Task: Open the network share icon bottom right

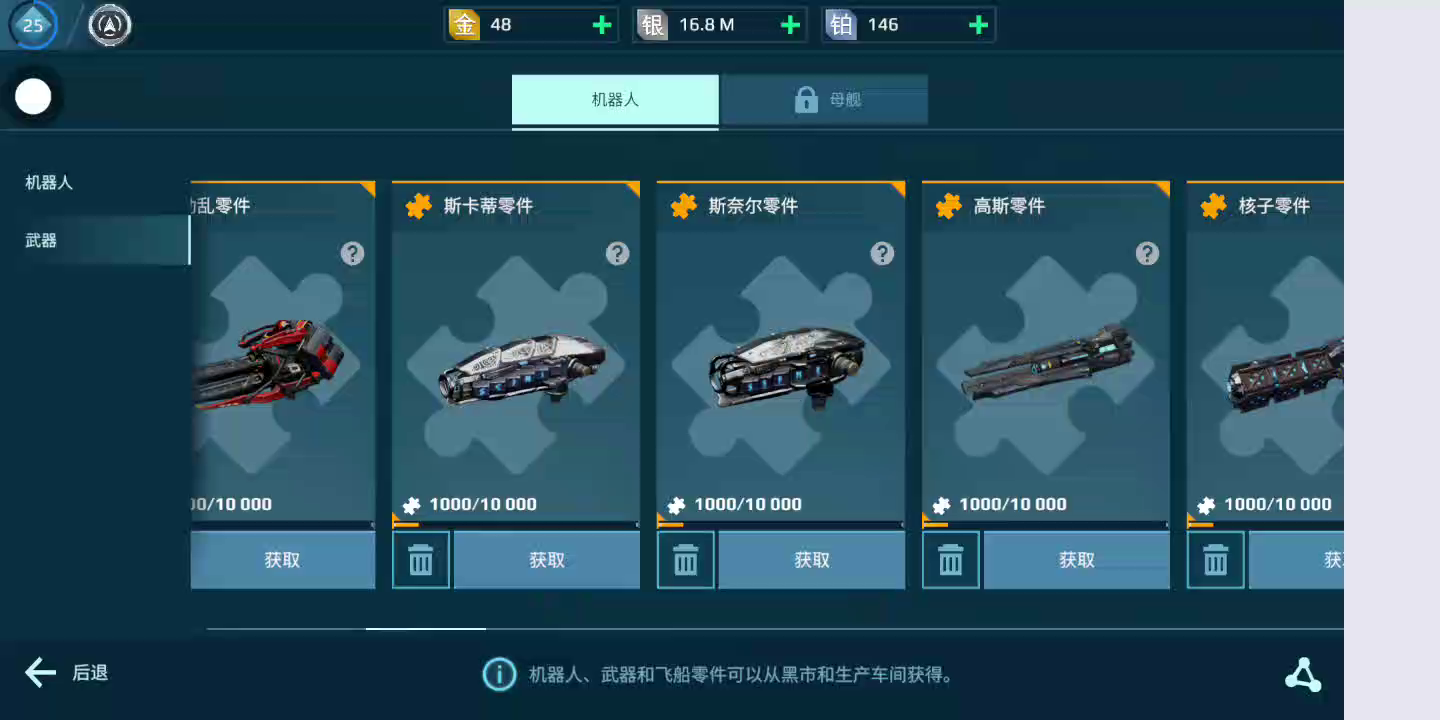Action: [x=1303, y=675]
